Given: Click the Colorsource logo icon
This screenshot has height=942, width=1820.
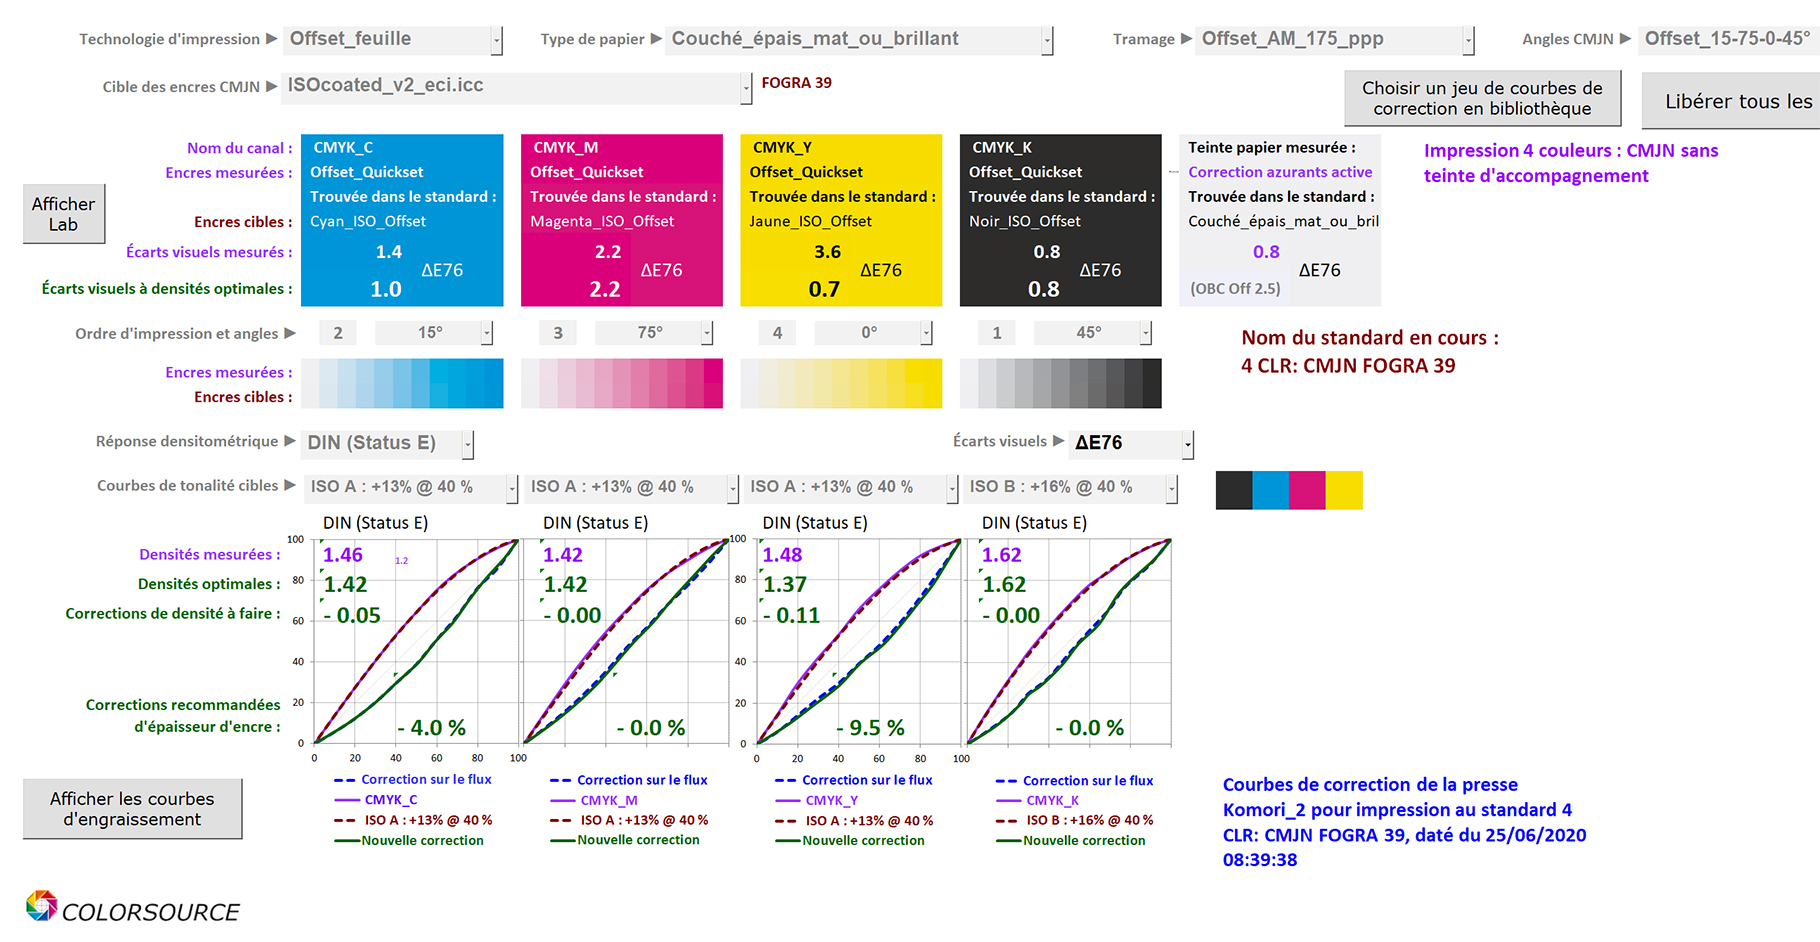Looking at the screenshot, I should [x=42, y=906].
